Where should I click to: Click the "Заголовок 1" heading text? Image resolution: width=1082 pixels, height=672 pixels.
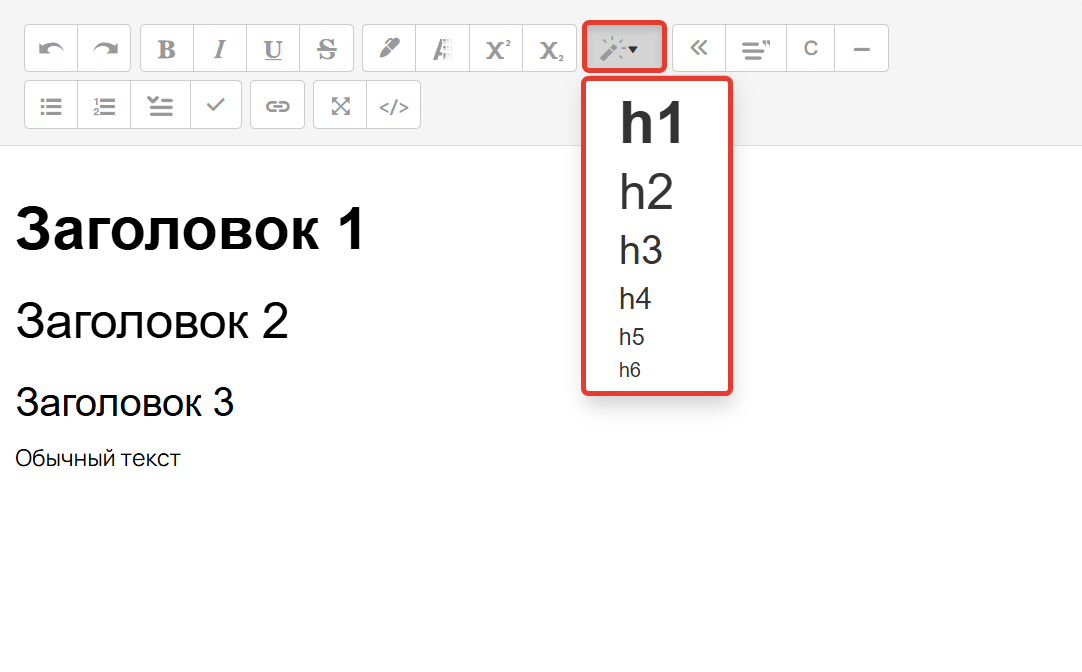click(x=190, y=229)
